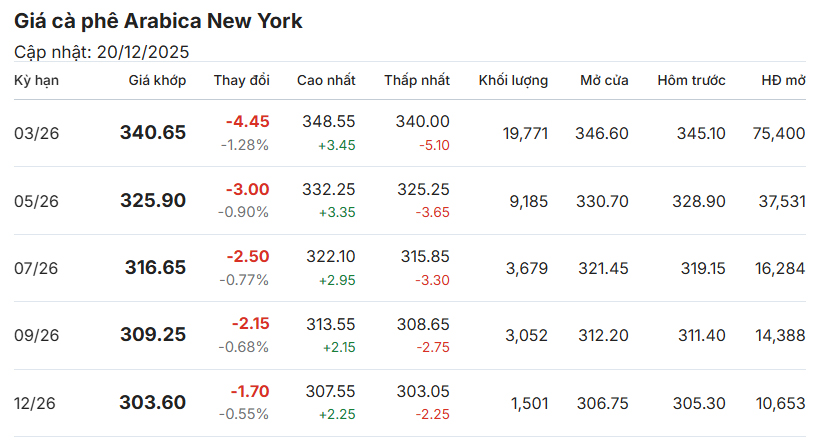Select the 07/26 contract term

37,268
